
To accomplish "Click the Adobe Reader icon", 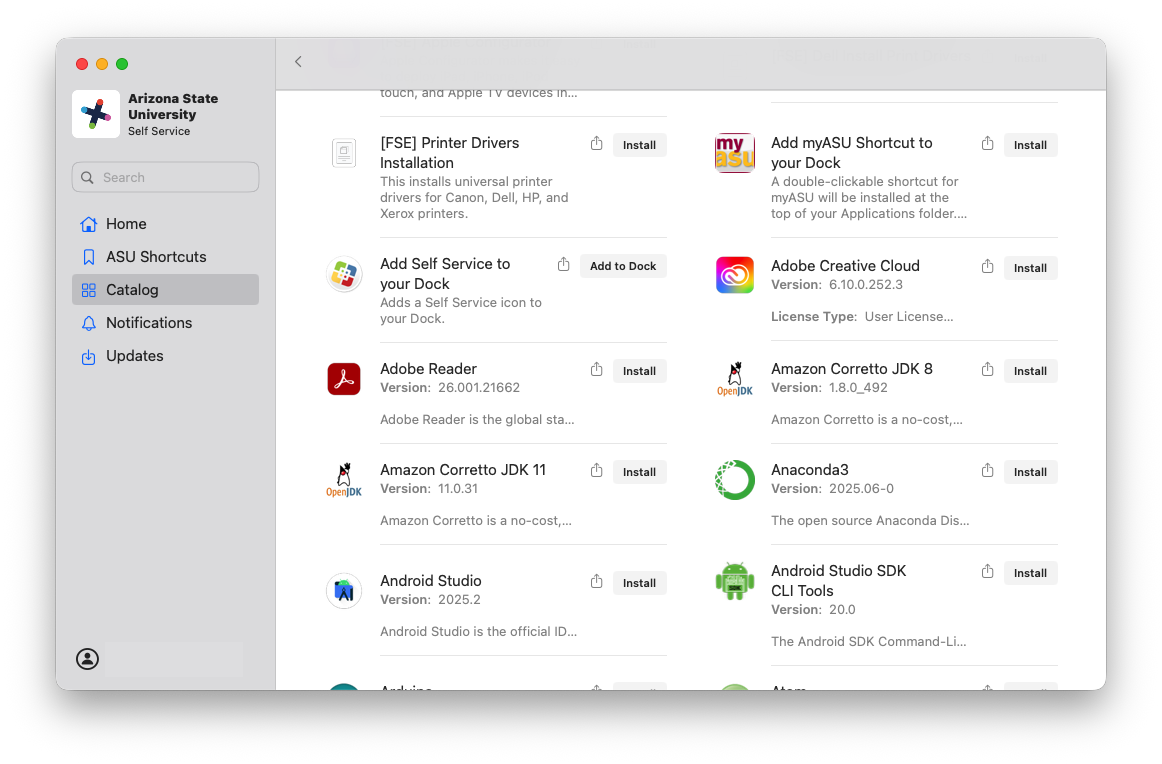I will (344, 379).
